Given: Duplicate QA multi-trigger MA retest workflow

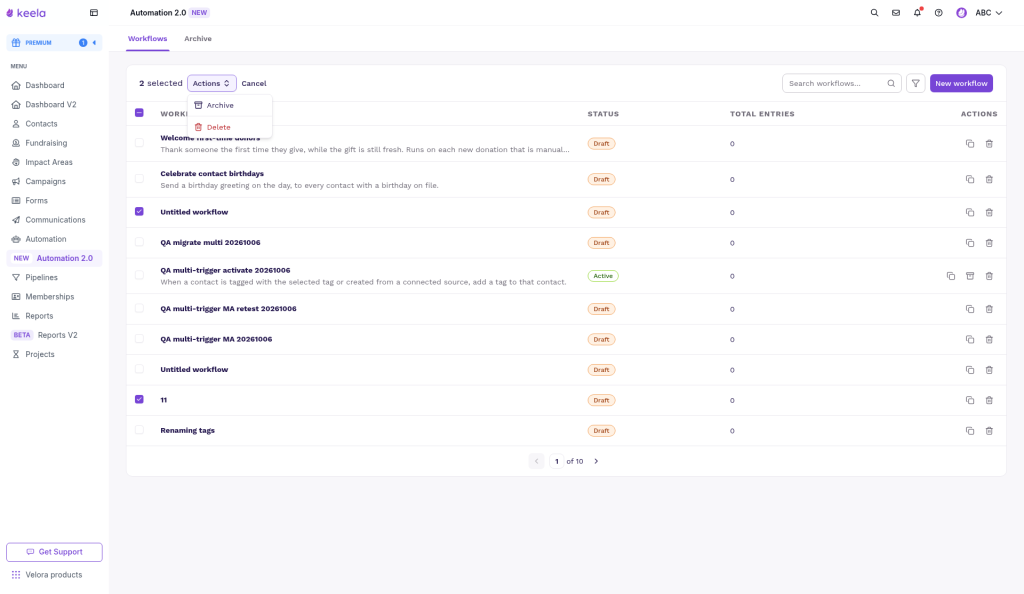Looking at the screenshot, I should (970, 309).
